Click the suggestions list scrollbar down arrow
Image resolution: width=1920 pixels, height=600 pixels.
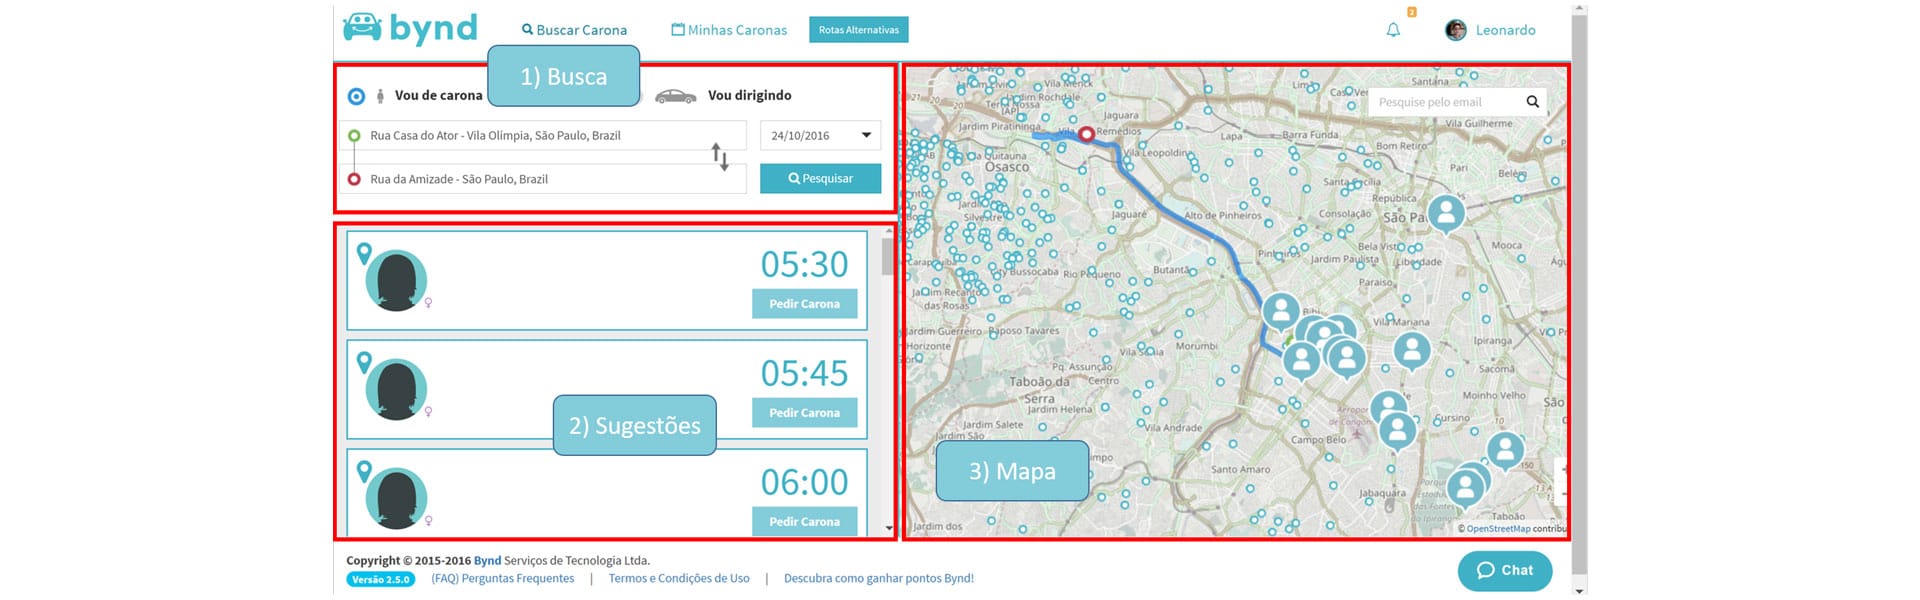click(889, 528)
